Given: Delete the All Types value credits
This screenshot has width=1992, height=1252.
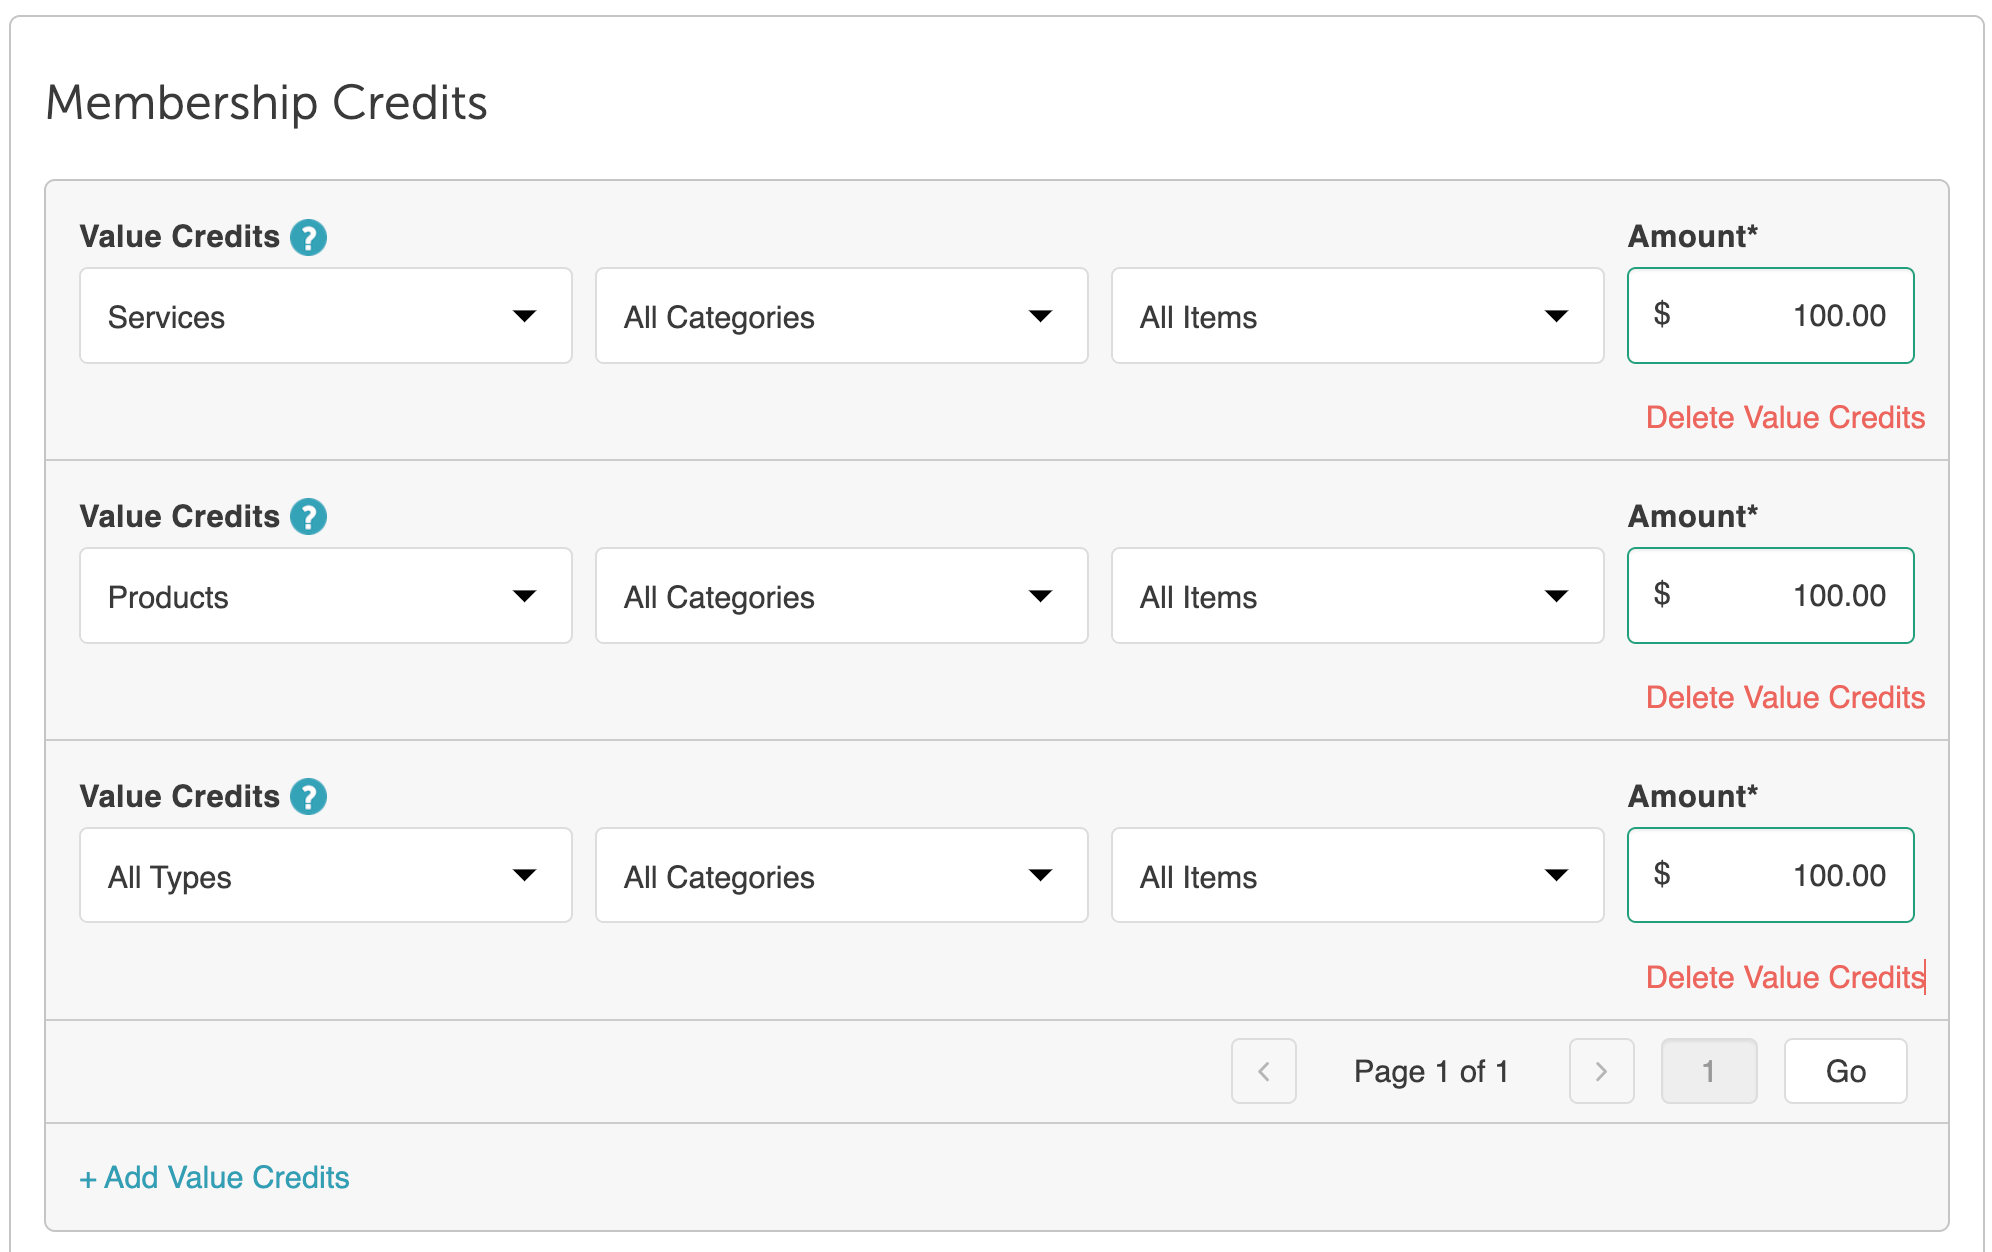Looking at the screenshot, I should 1785,977.
